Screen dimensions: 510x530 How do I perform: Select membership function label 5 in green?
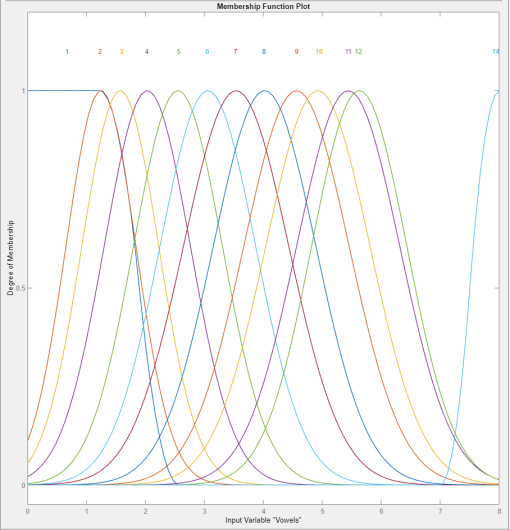pyautogui.click(x=178, y=52)
